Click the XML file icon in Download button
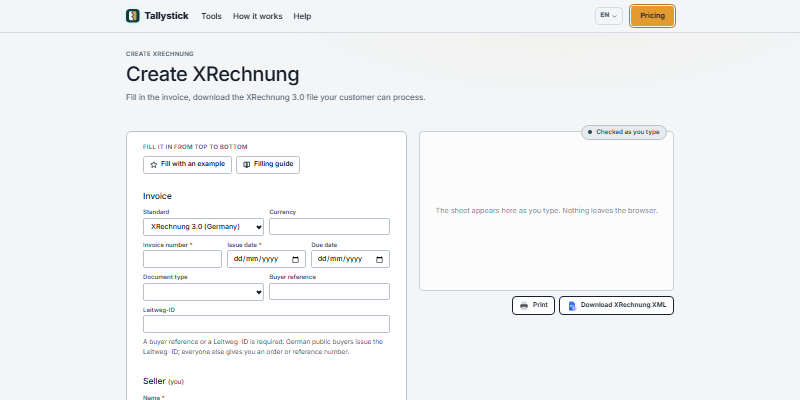This screenshot has width=800, height=400. (572, 306)
